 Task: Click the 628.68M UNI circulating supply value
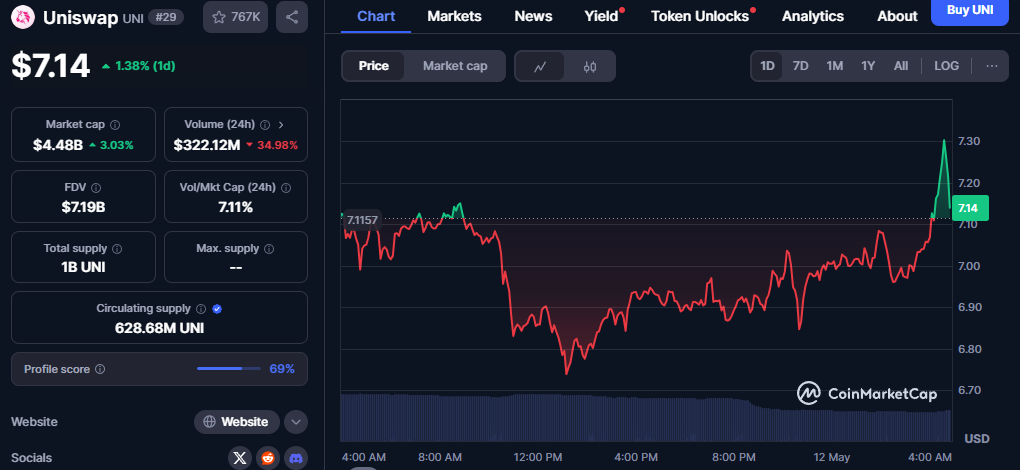pyautogui.click(x=159, y=328)
